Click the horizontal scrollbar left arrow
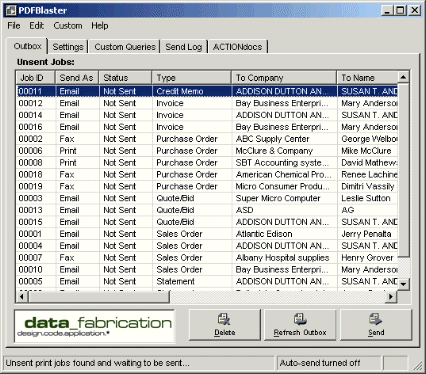 click(22, 296)
